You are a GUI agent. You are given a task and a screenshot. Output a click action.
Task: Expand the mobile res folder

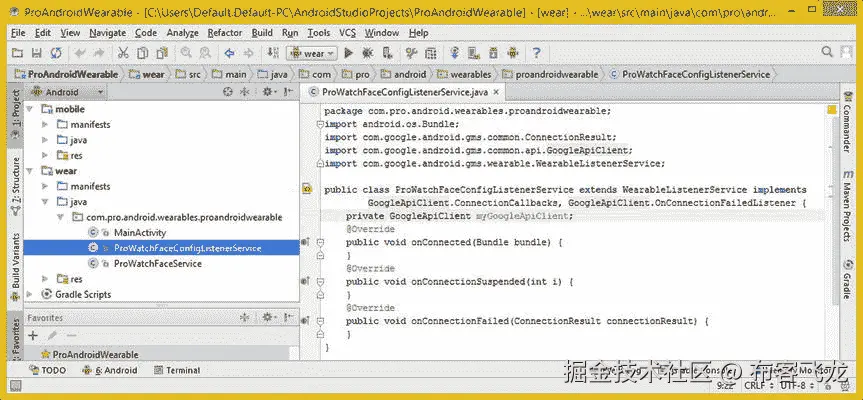click(46, 155)
